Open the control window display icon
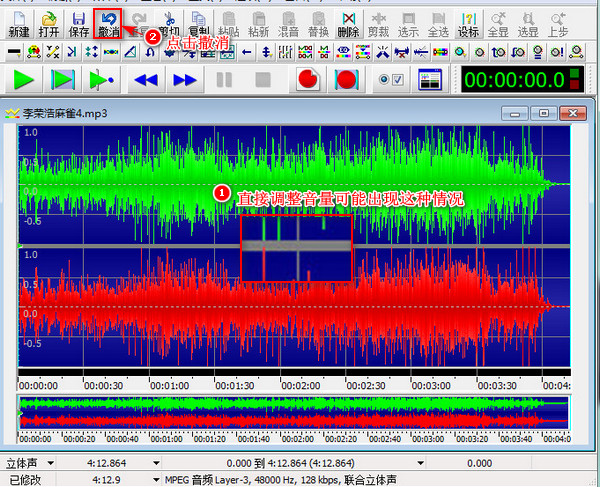The width and height of the screenshot is (600, 487). point(430,80)
